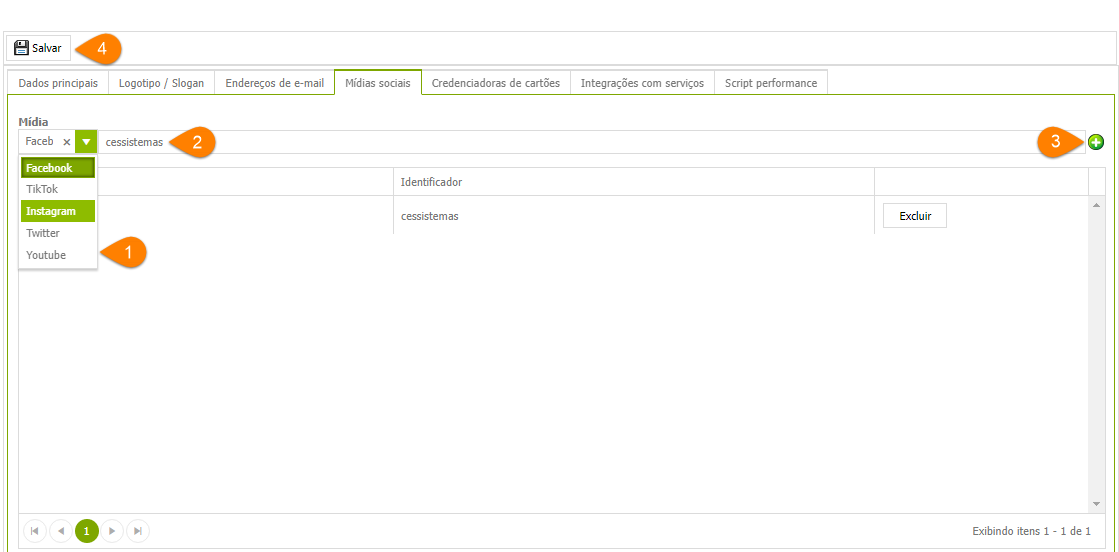Go to the last page of results
This screenshot has width=1119, height=552.
click(x=138, y=531)
